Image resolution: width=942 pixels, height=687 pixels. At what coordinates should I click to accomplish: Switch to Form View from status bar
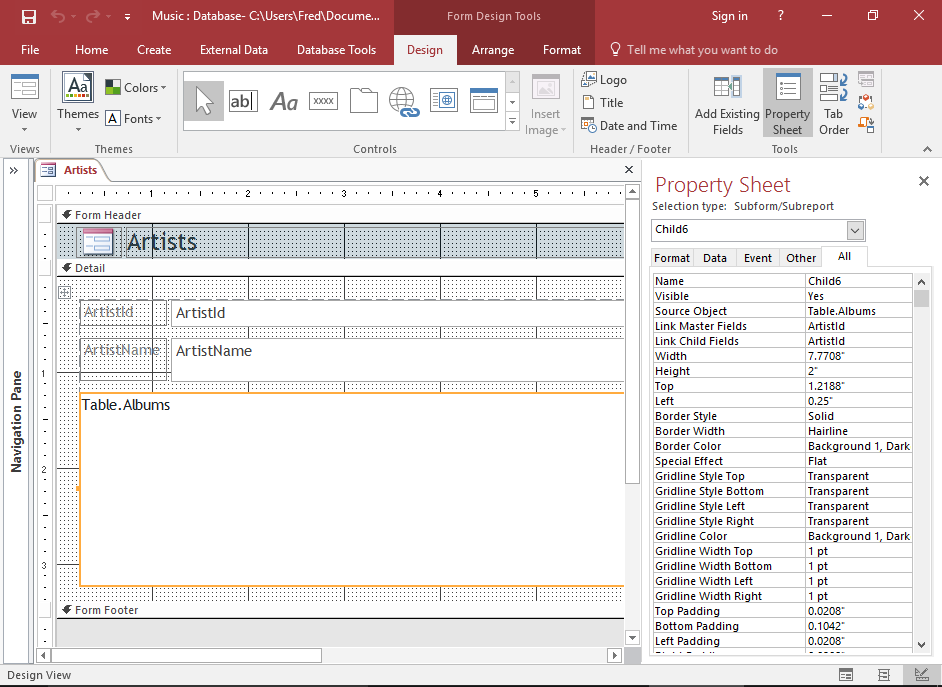(x=846, y=675)
